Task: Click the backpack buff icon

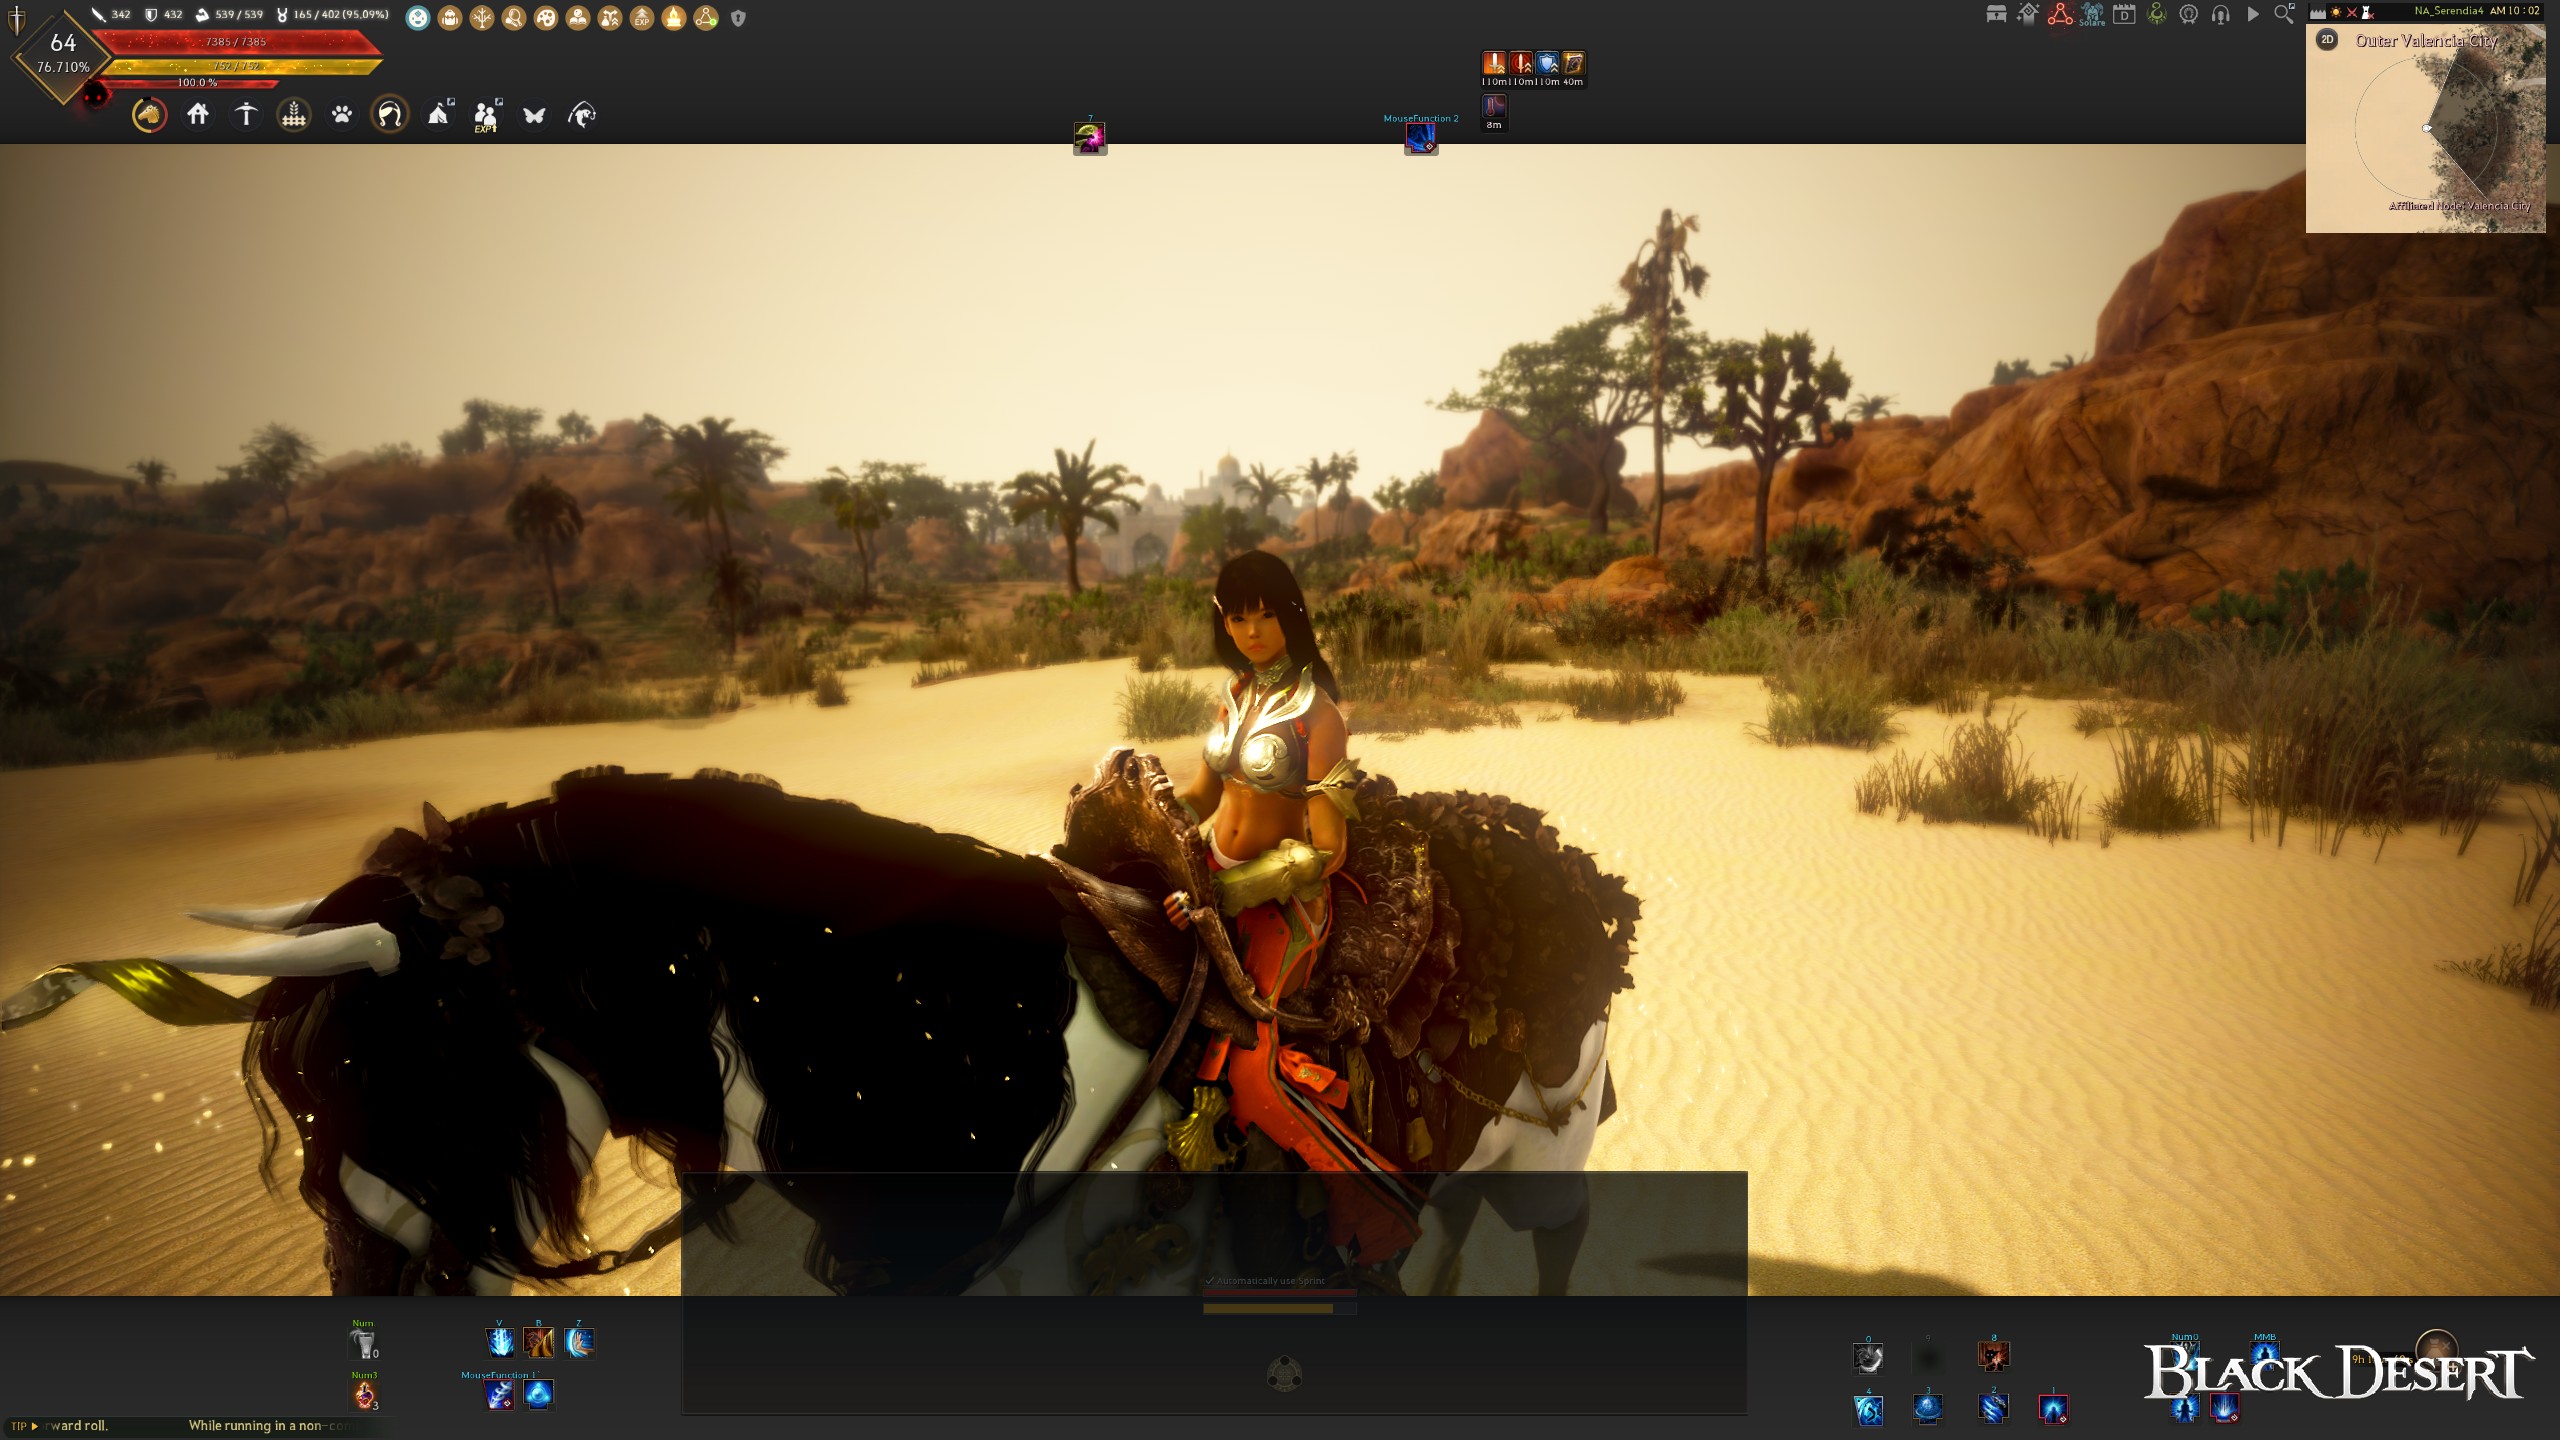Action: pyautogui.click(x=450, y=17)
